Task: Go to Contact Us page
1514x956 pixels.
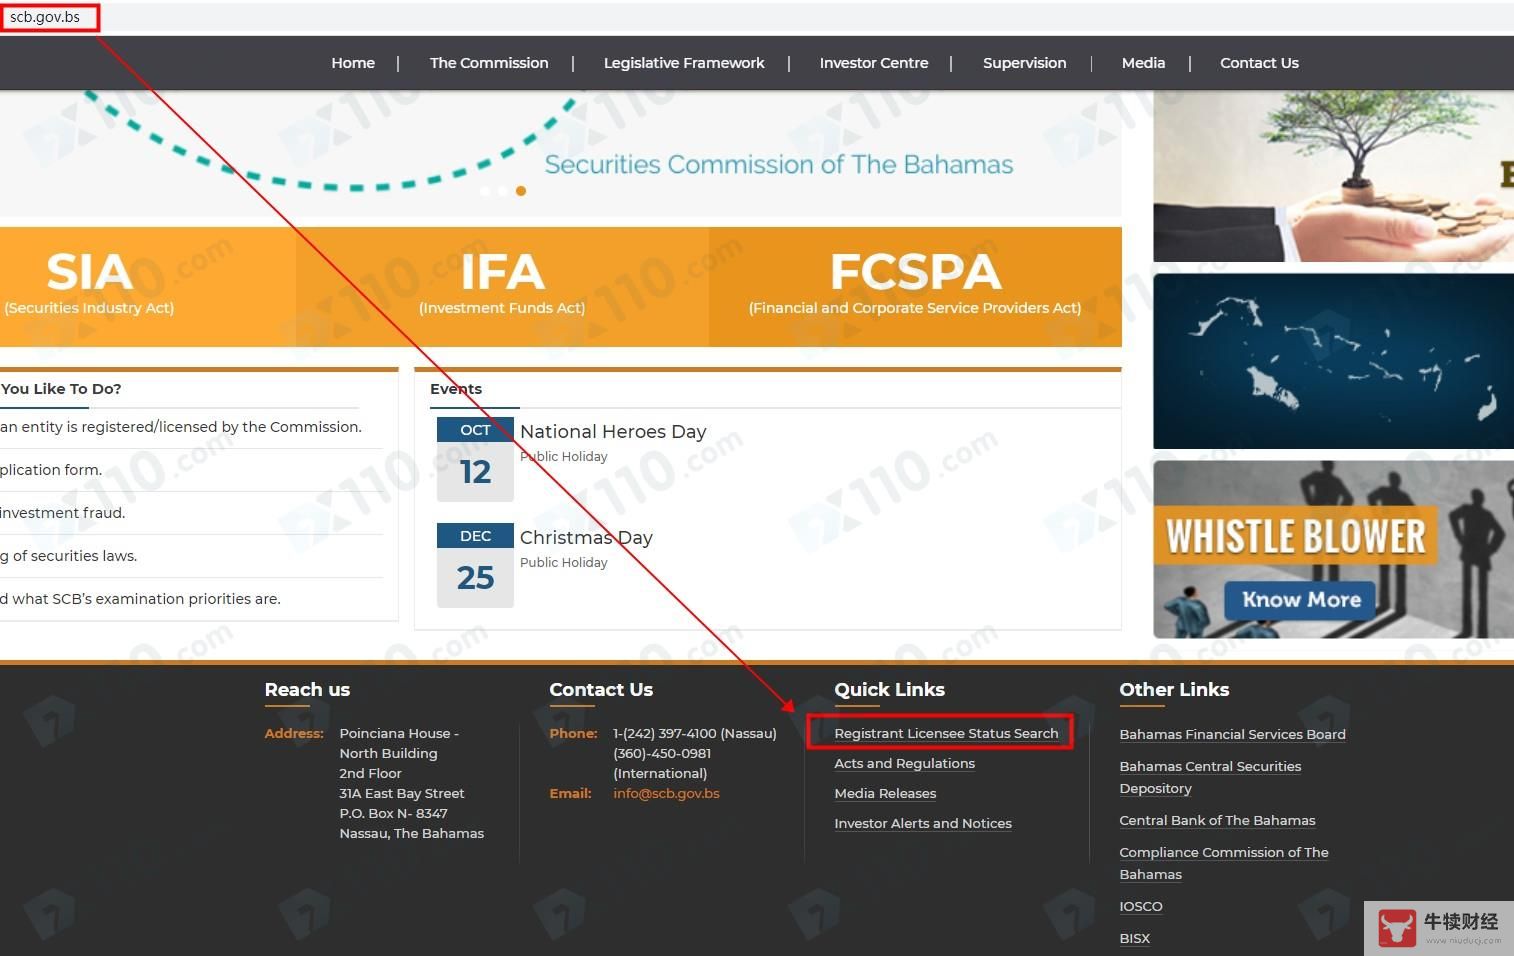Action: point(1259,63)
